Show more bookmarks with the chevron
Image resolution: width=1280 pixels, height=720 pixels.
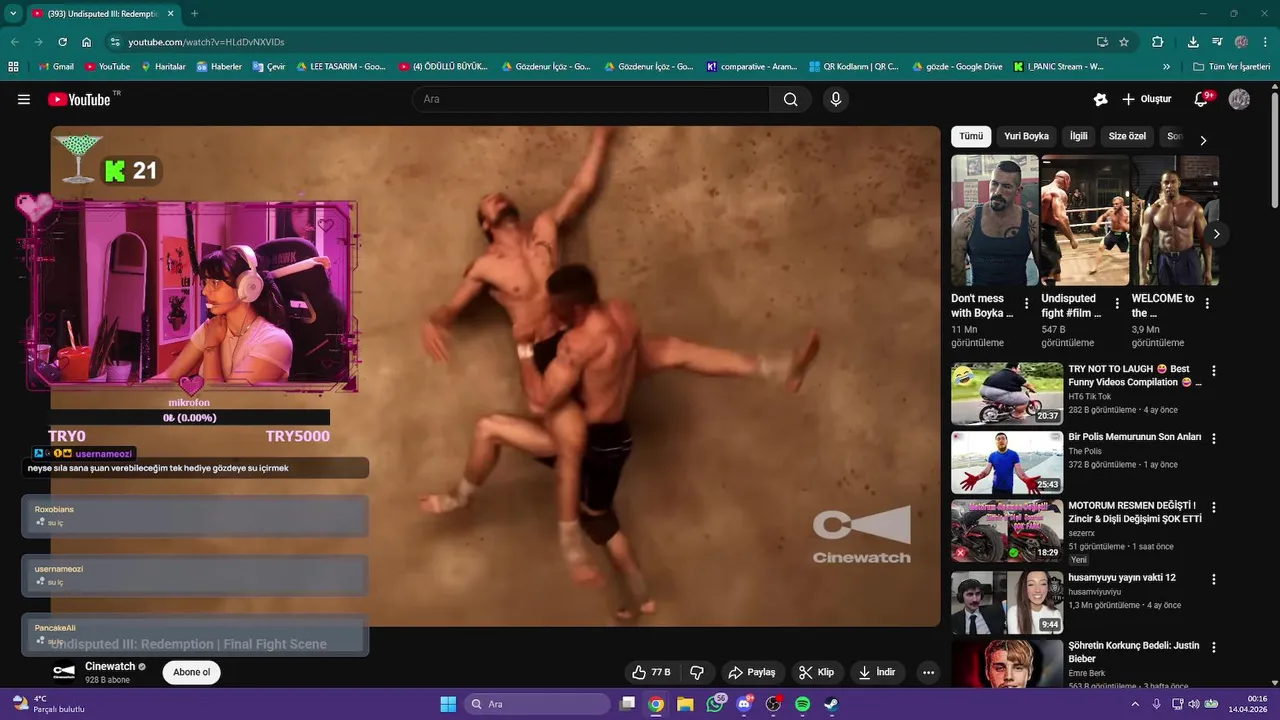pyautogui.click(x=1166, y=66)
